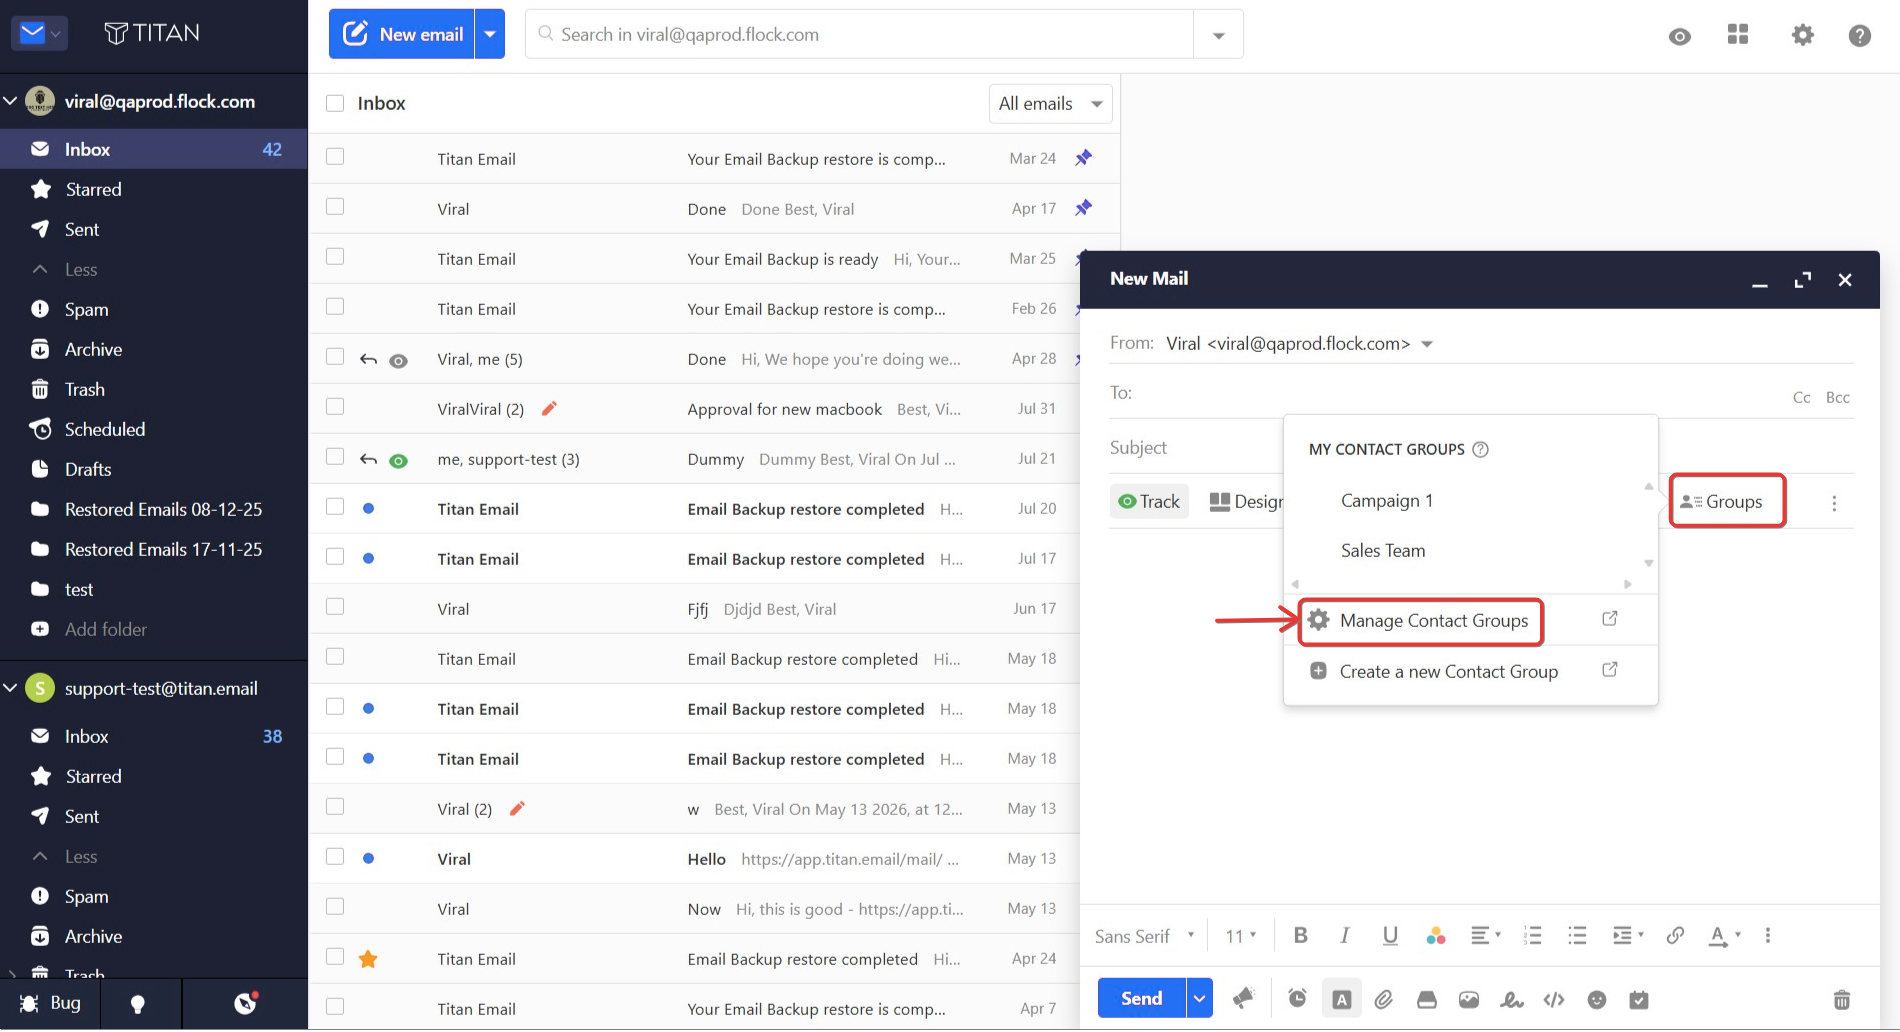Open the text alignment dropdown
This screenshot has width=1900, height=1032.
click(x=1486, y=935)
